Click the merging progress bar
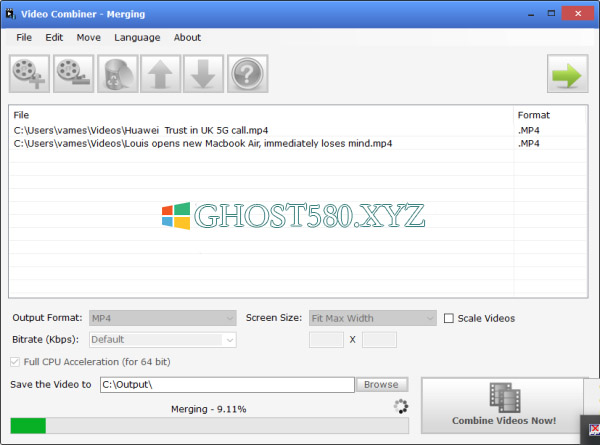The width and height of the screenshot is (600, 445). click(209, 426)
